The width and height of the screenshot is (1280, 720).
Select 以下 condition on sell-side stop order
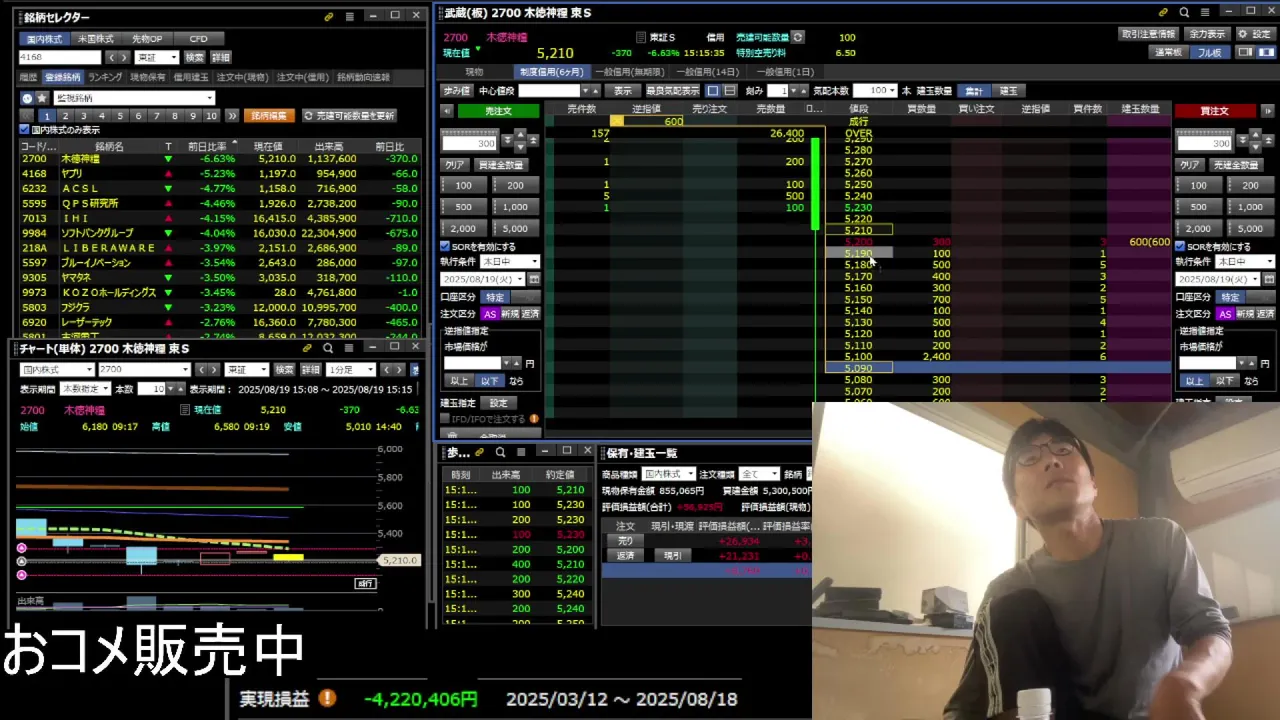[489, 381]
